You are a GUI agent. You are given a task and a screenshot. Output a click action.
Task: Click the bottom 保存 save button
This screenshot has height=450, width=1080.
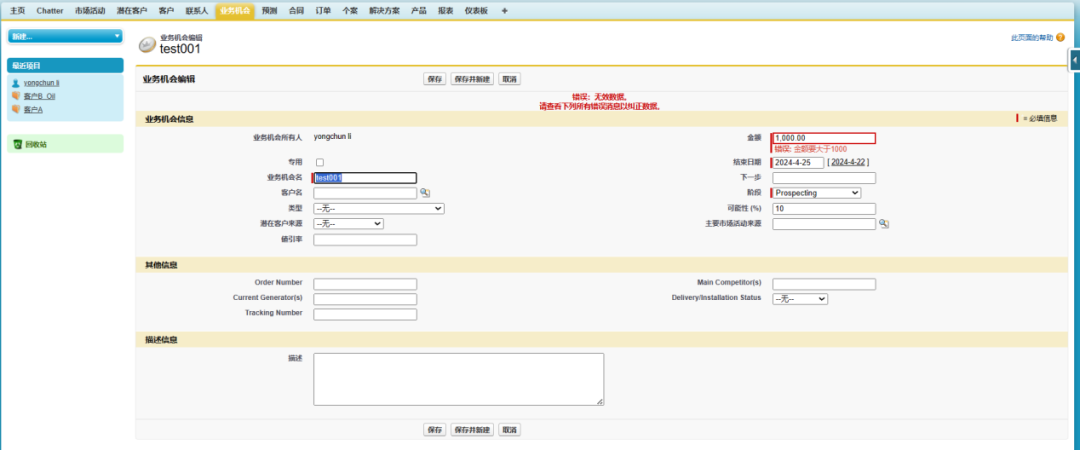click(435, 429)
